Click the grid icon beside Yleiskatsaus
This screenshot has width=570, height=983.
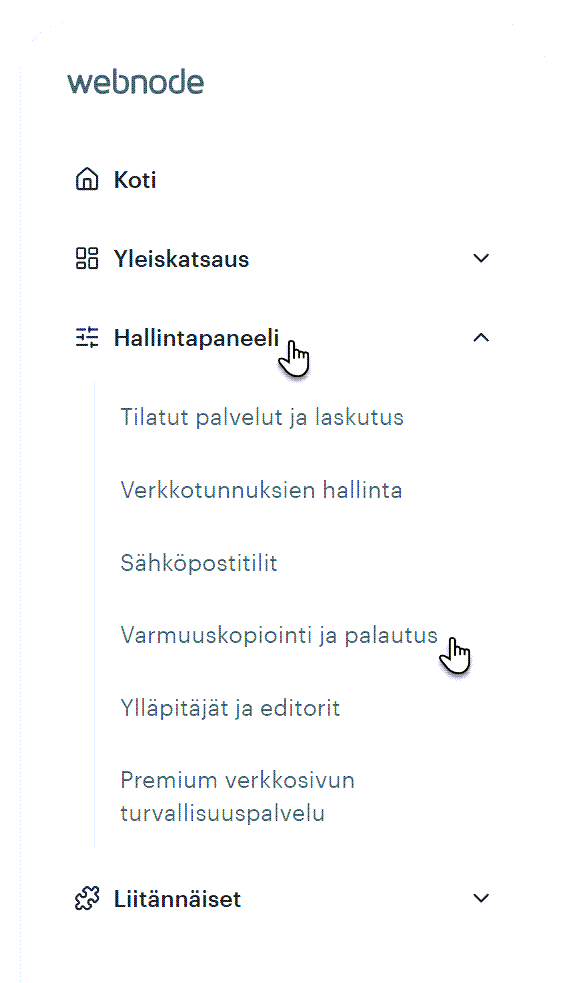click(87, 258)
